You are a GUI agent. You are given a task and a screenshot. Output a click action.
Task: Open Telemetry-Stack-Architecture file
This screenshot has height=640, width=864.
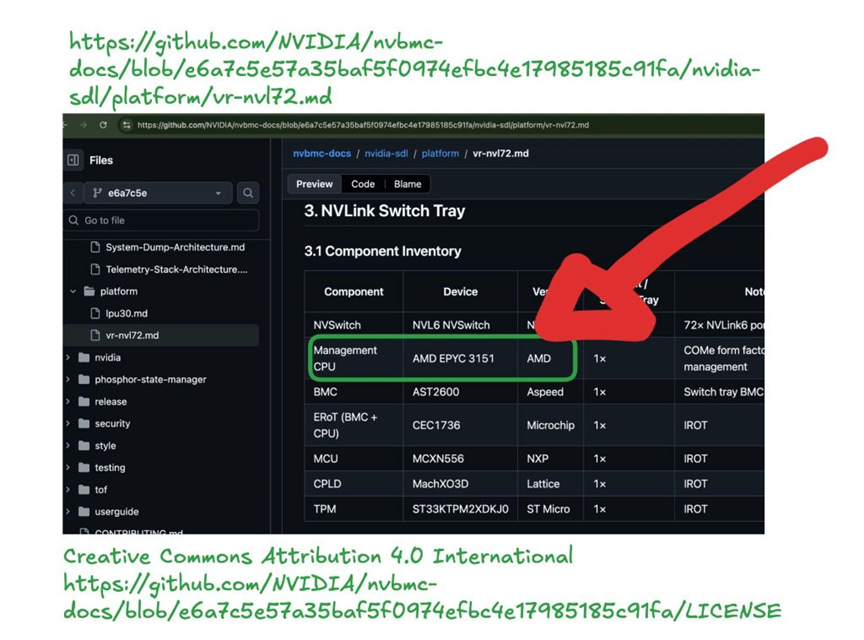click(x=176, y=270)
